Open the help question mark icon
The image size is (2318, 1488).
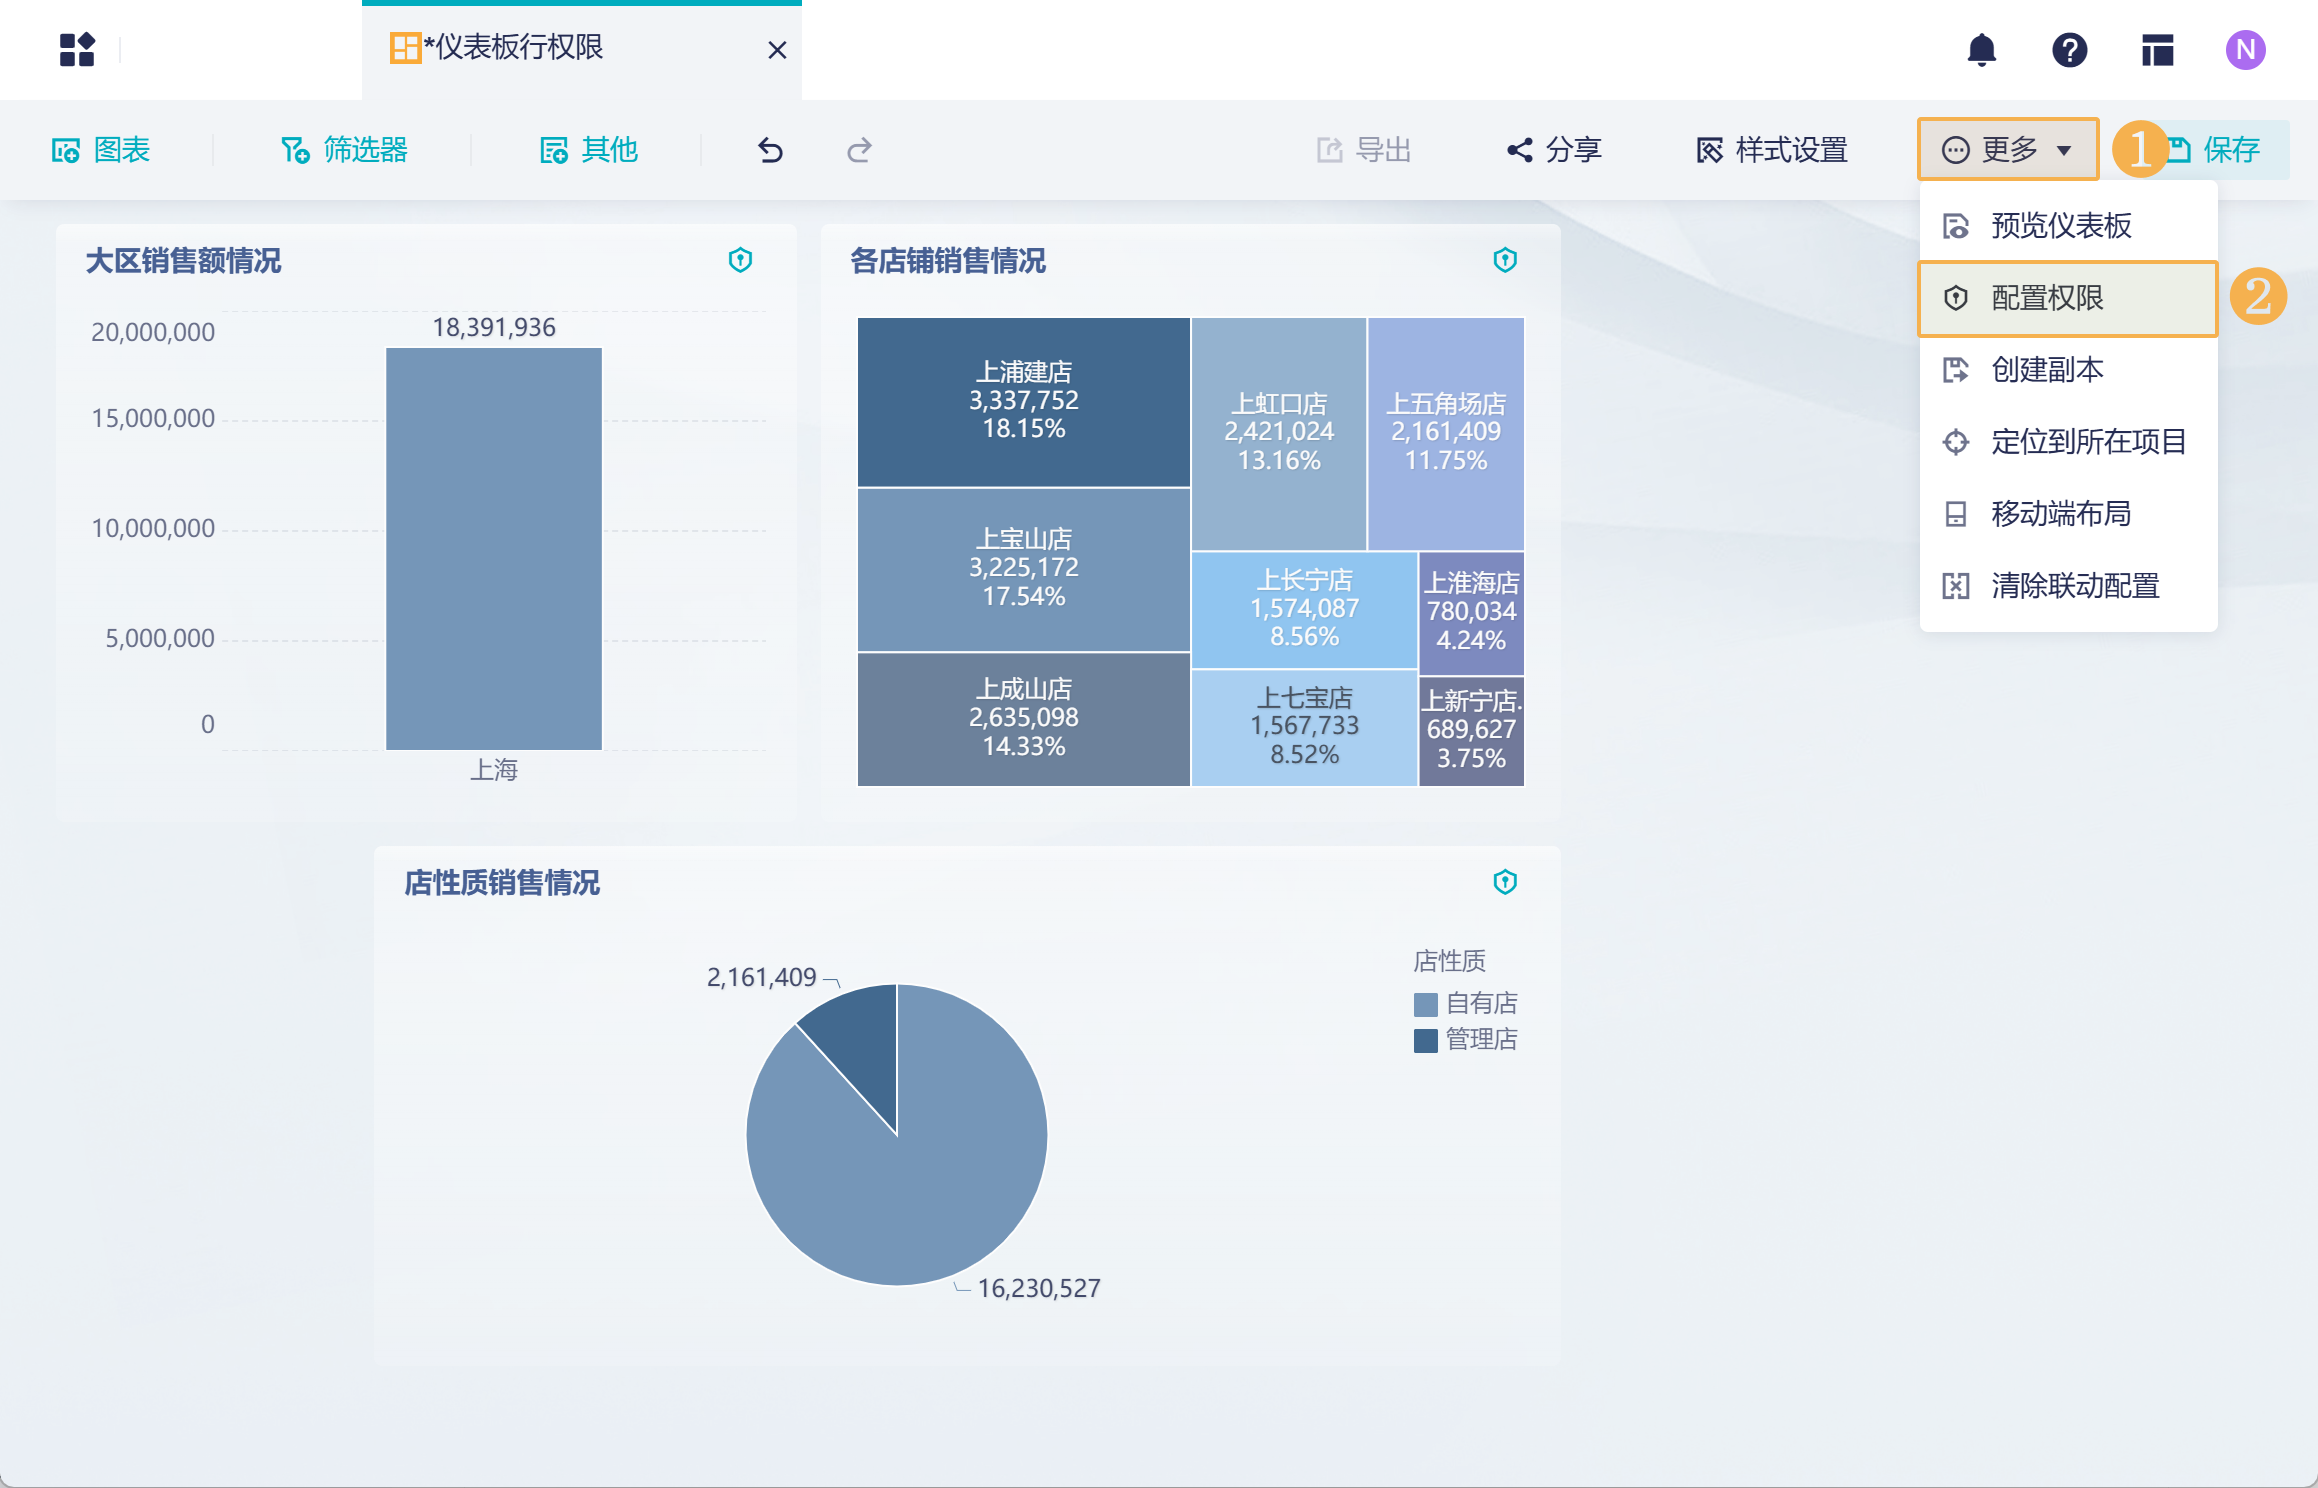pyautogui.click(x=2069, y=50)
